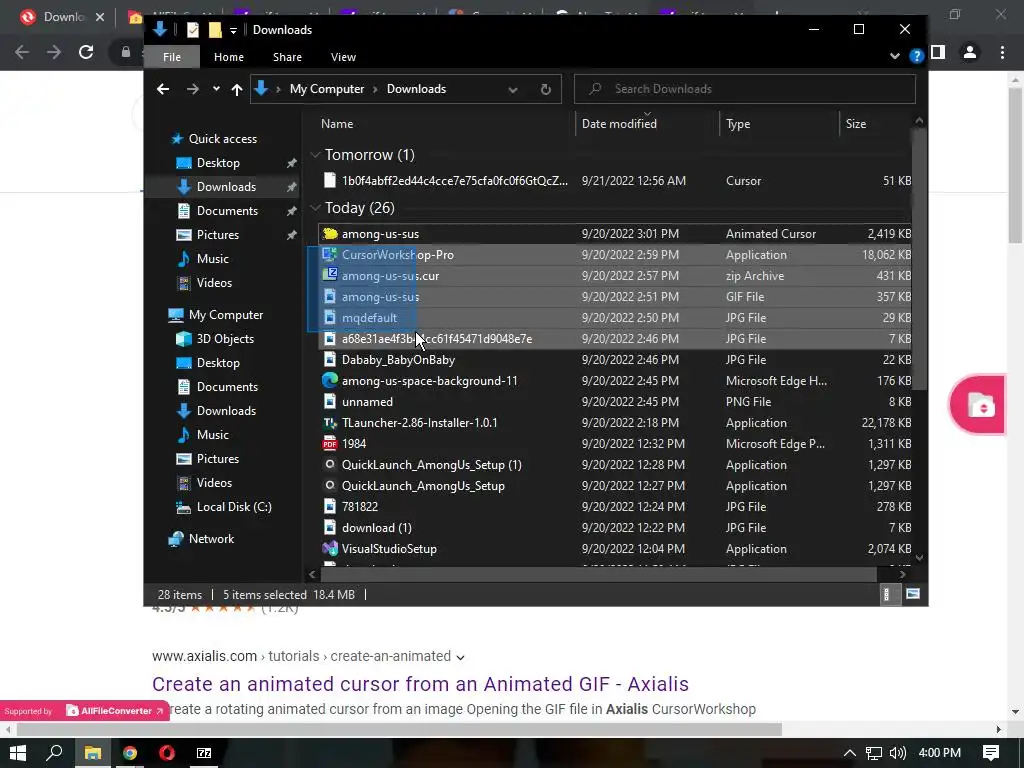The width and height of the screenshot is (1024, 768).
Task: Sort by the Size column header
Action: pos(856,123)
